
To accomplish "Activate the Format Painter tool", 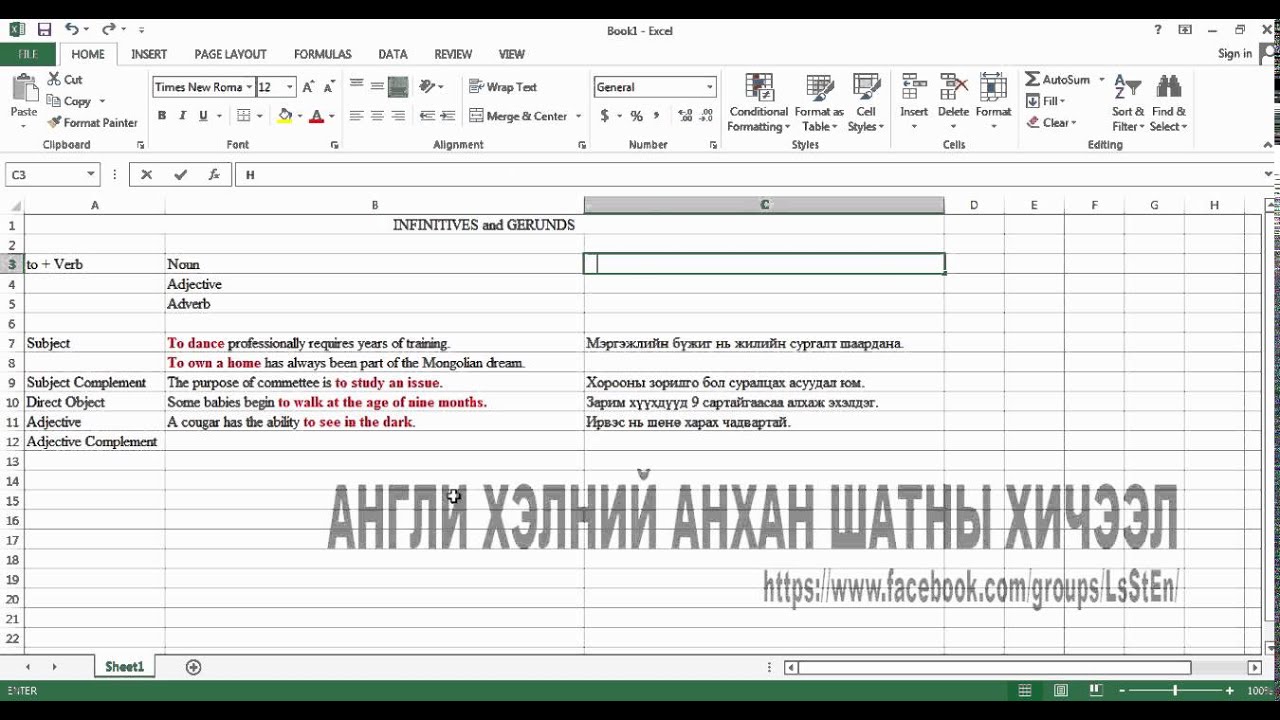I will click(92, 123).
